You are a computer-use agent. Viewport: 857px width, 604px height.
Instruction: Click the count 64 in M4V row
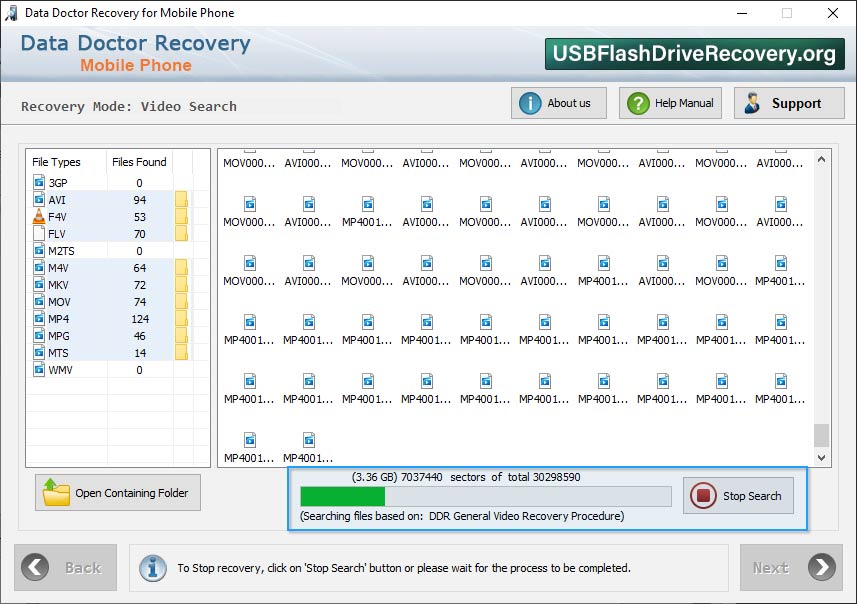point(139,268)
